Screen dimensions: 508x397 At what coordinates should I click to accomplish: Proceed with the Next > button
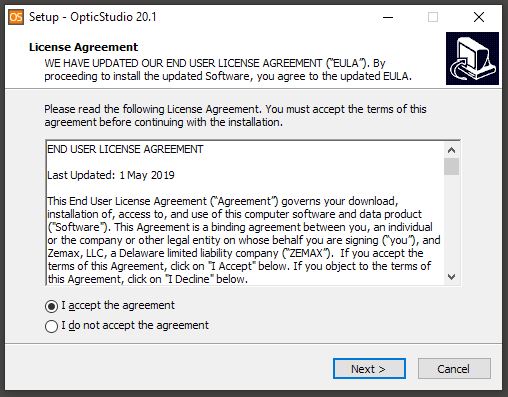pos(369,369)
